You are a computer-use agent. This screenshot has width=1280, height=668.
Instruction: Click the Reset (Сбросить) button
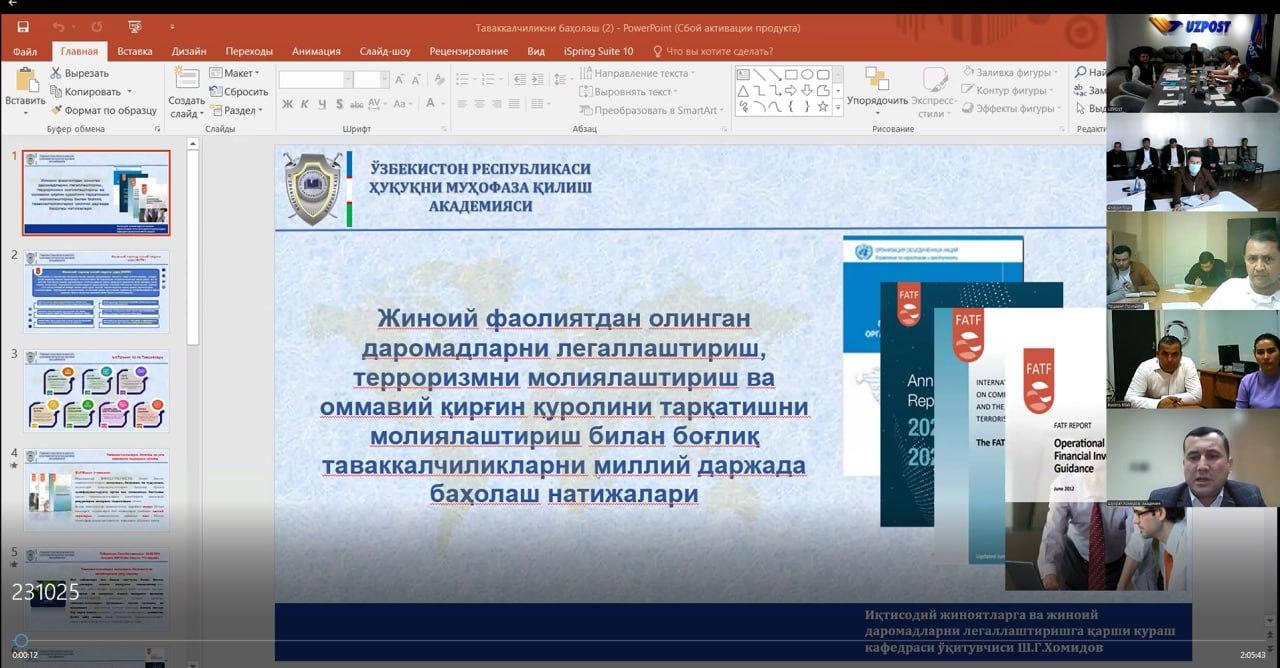tap(238, 92)
